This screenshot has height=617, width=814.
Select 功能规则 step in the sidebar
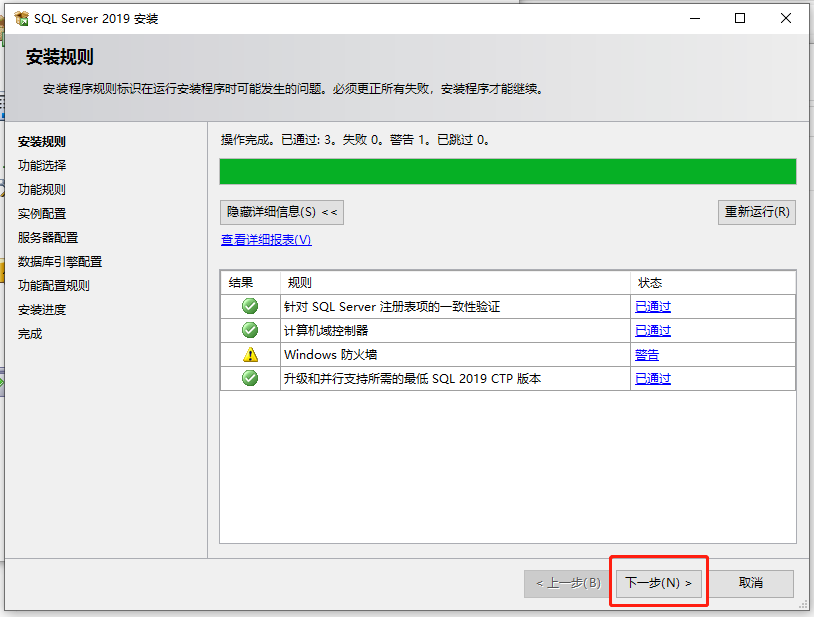(x=42, y=189)
